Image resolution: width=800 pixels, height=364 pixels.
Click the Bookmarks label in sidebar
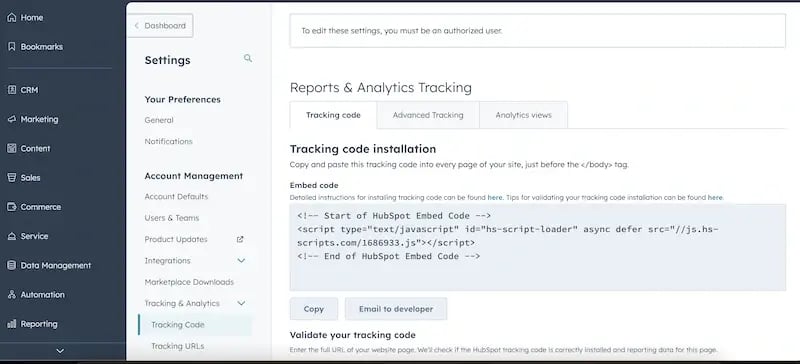pyautogui.click(x=42, y=46)
